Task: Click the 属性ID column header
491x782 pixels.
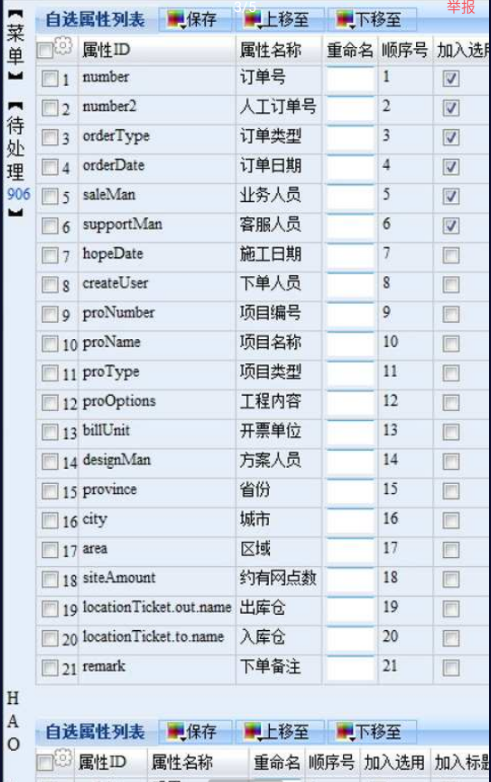Action: click(106, 50)
